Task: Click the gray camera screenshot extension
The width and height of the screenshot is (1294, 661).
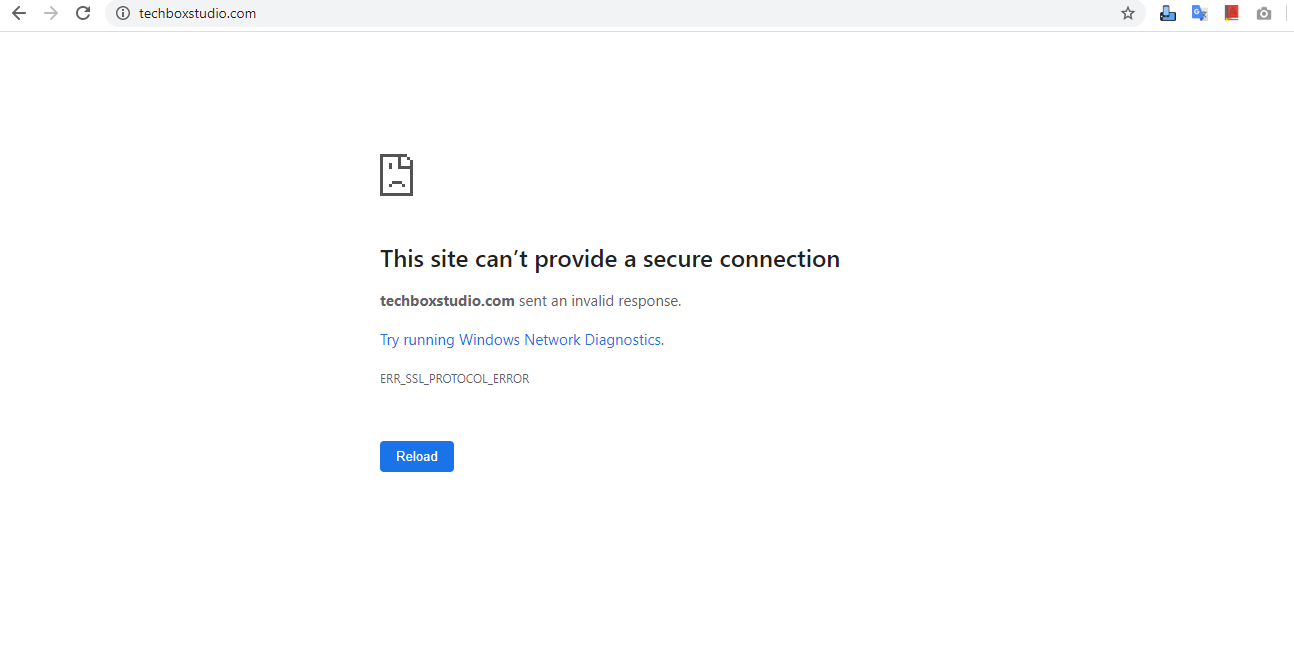Action: tap(1264, 13)
